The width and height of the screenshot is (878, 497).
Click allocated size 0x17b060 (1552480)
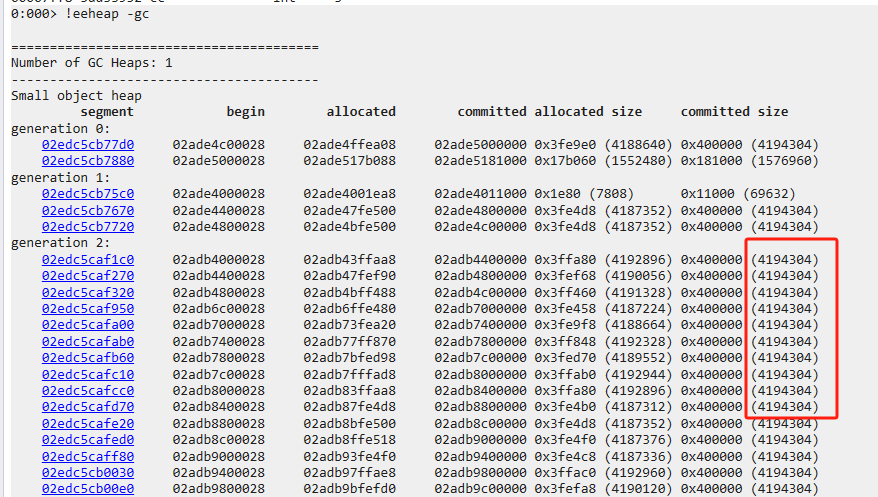[603, 161]
